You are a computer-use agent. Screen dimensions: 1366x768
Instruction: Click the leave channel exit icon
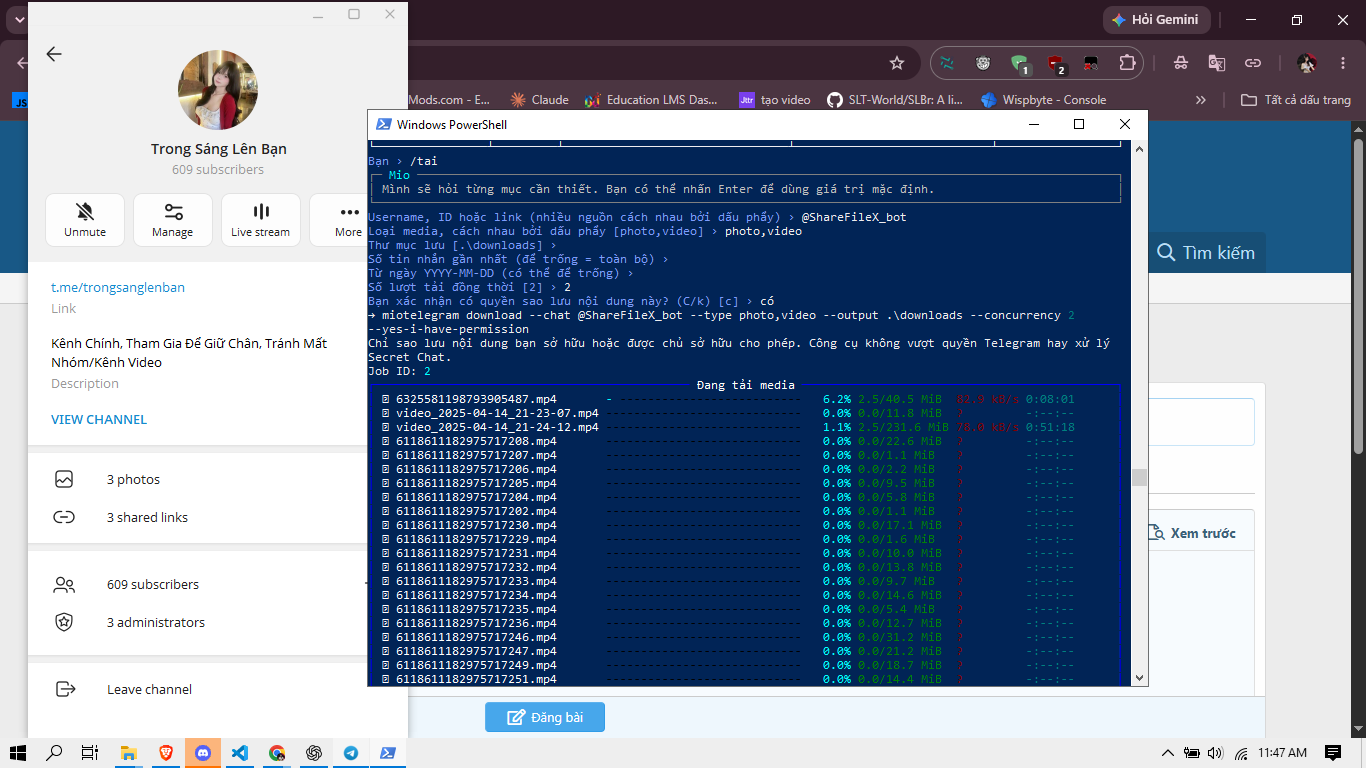(x=65, y=689)
